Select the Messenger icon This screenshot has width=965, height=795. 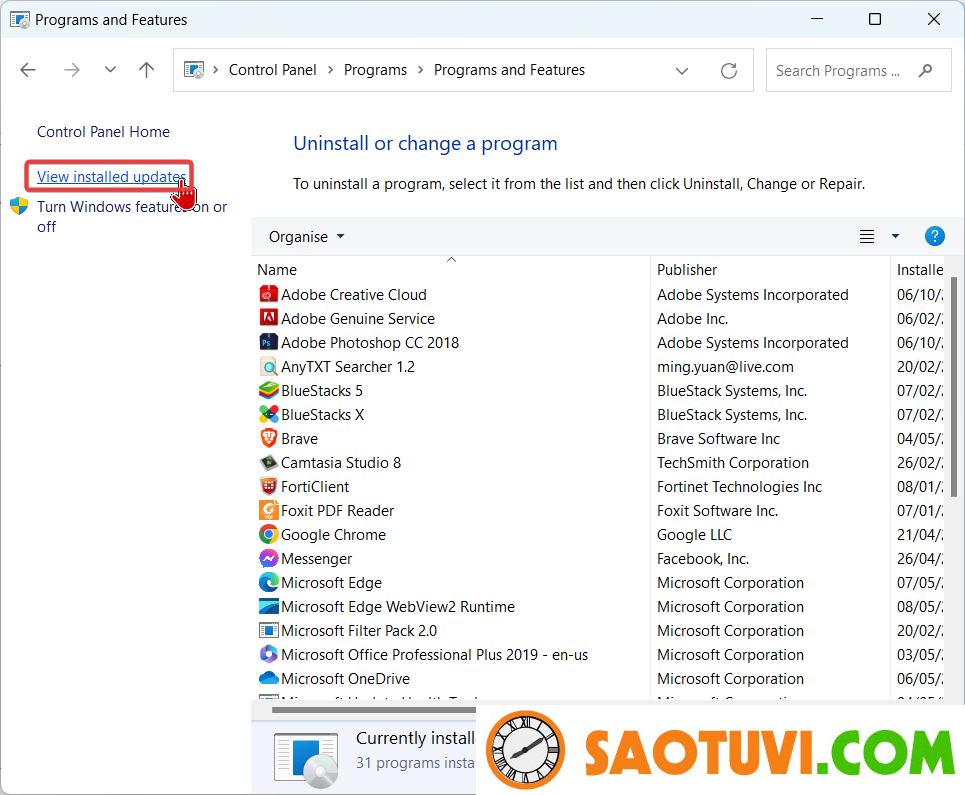pyautogui.click(x=268, y=559)
